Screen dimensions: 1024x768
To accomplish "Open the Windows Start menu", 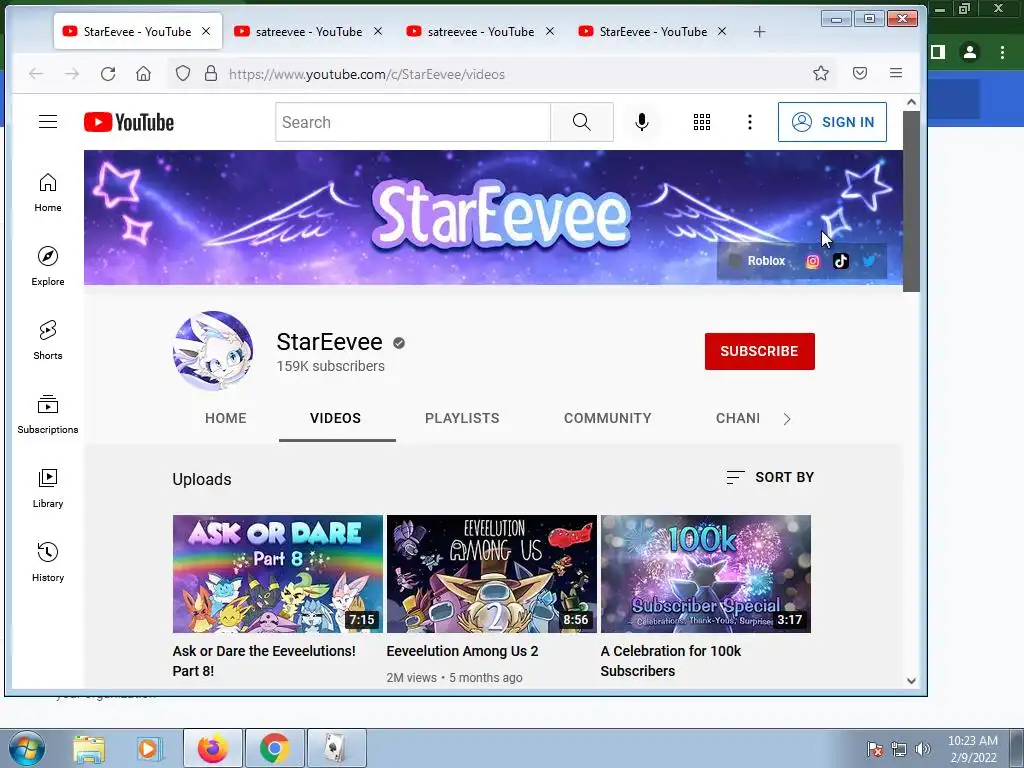I will click(x=27, y=748).
